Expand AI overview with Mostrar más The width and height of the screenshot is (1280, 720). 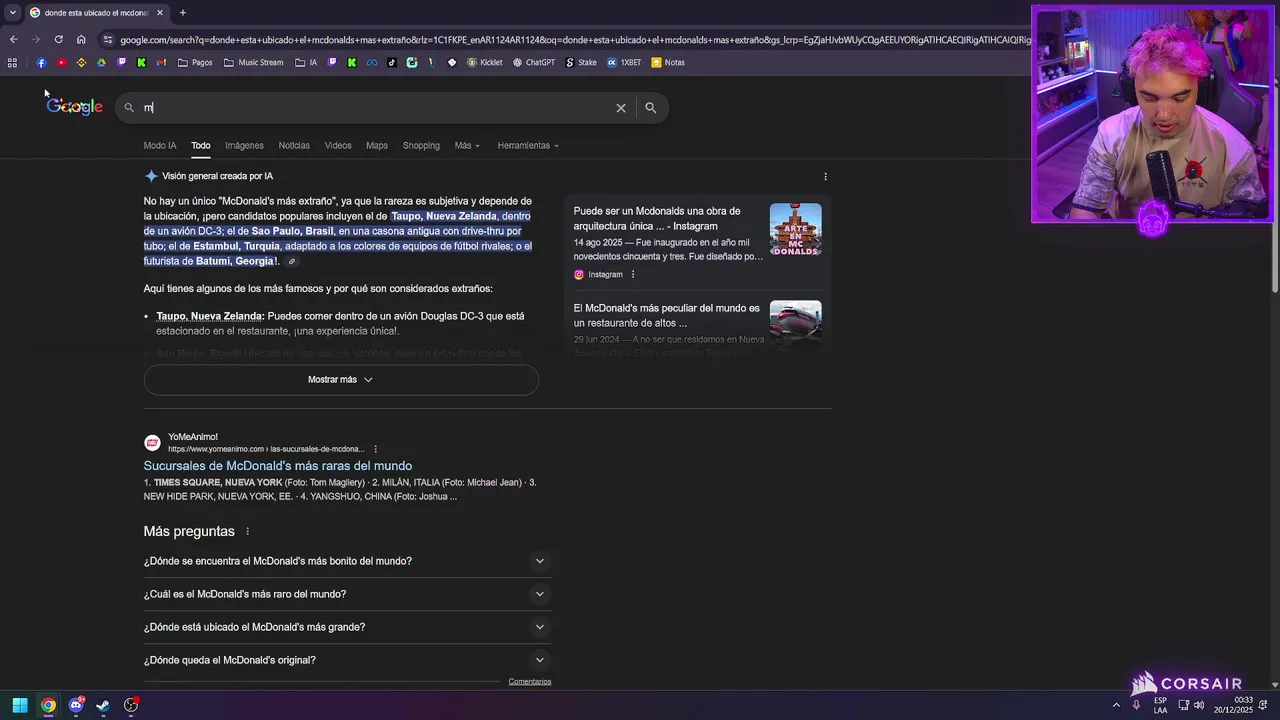(x=341, y=380)
